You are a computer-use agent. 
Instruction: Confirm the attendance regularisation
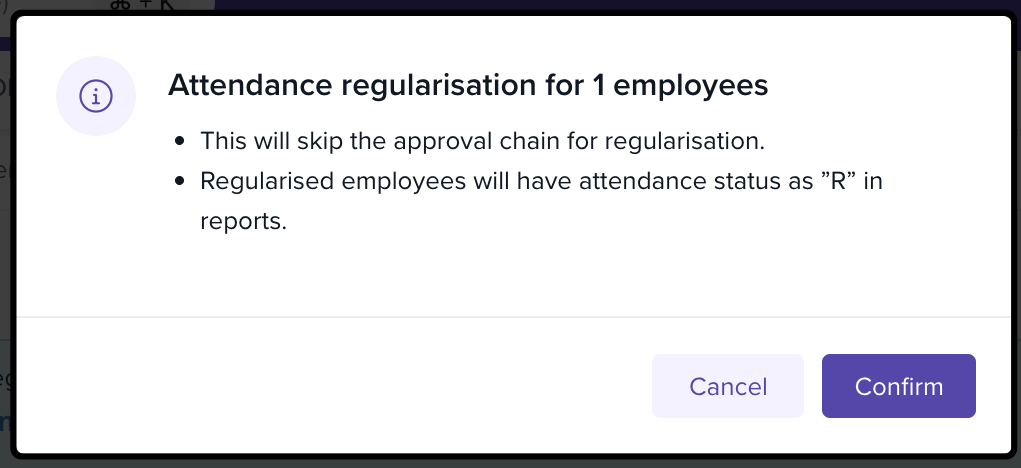pos(898,386)
